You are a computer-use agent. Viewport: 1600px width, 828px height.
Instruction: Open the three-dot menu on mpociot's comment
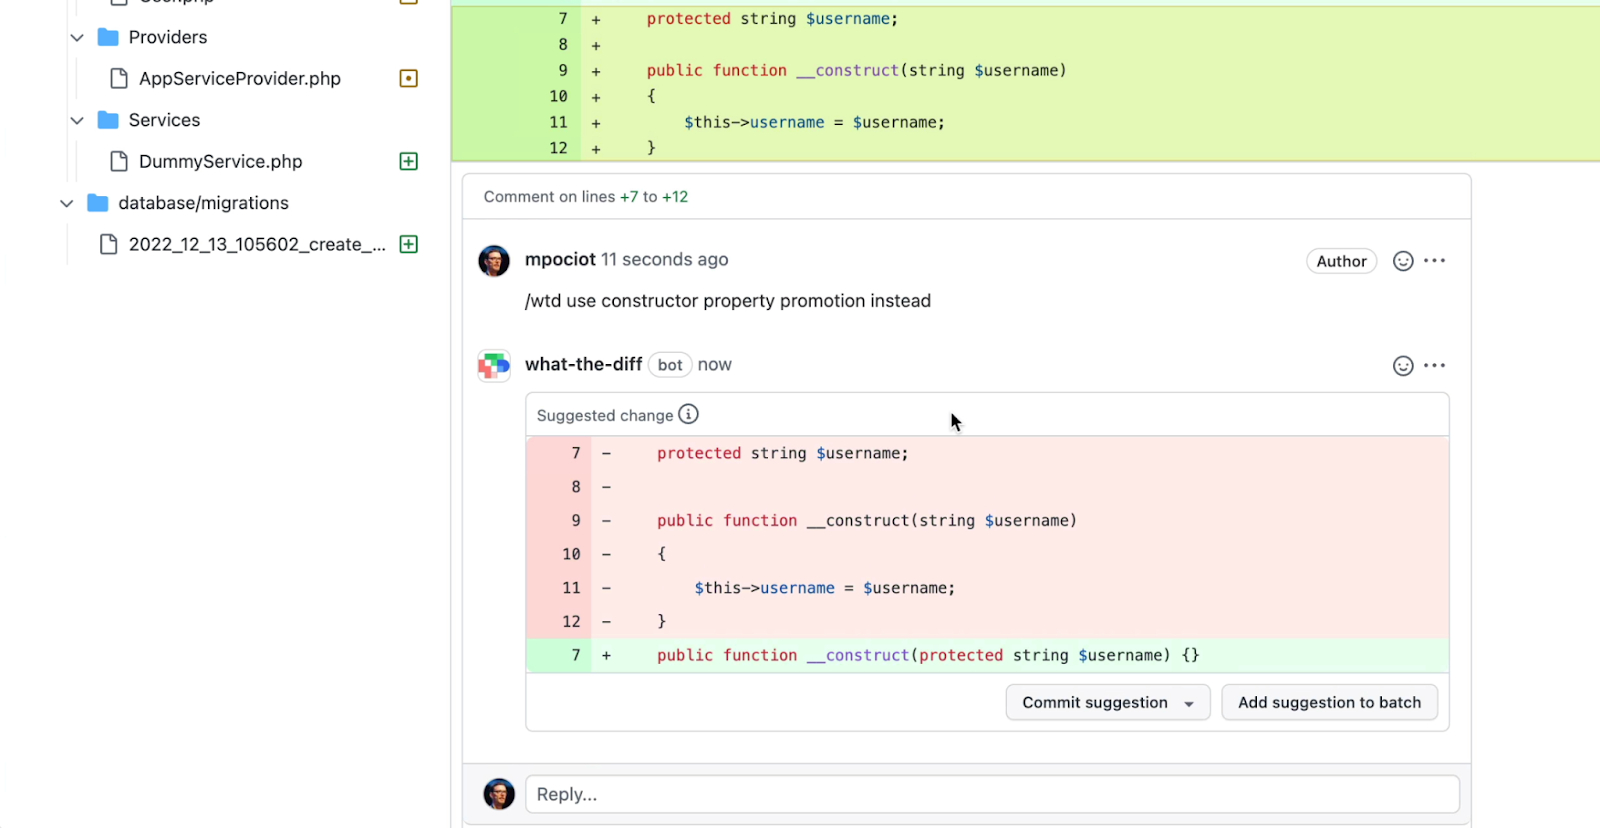(1435, 261)
